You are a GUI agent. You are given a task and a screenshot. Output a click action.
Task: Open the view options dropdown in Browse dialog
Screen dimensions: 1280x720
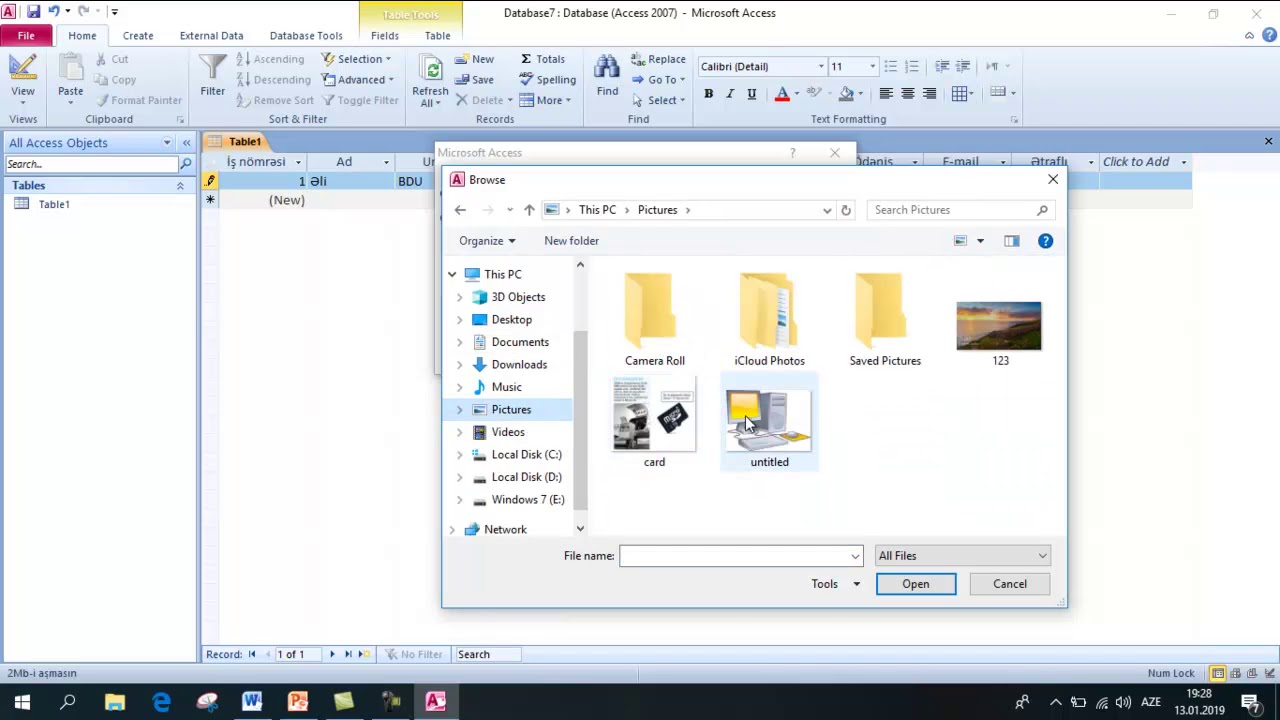point(980,241)
